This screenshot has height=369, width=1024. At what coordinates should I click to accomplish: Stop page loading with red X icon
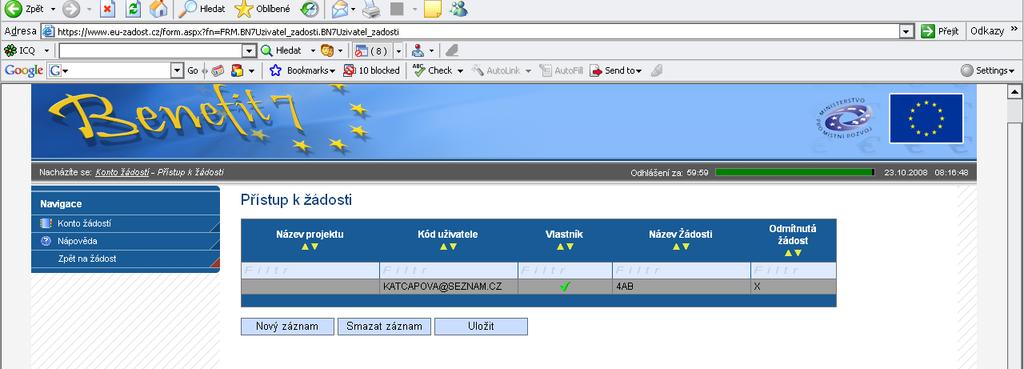pyautogui.click(x=108, y=9)
